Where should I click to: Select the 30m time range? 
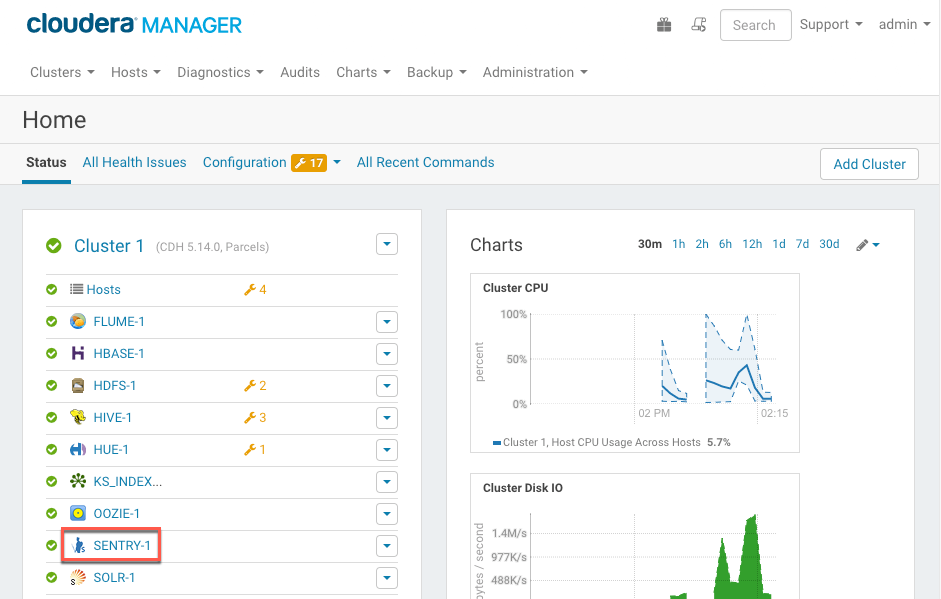[x=649, y=244]
